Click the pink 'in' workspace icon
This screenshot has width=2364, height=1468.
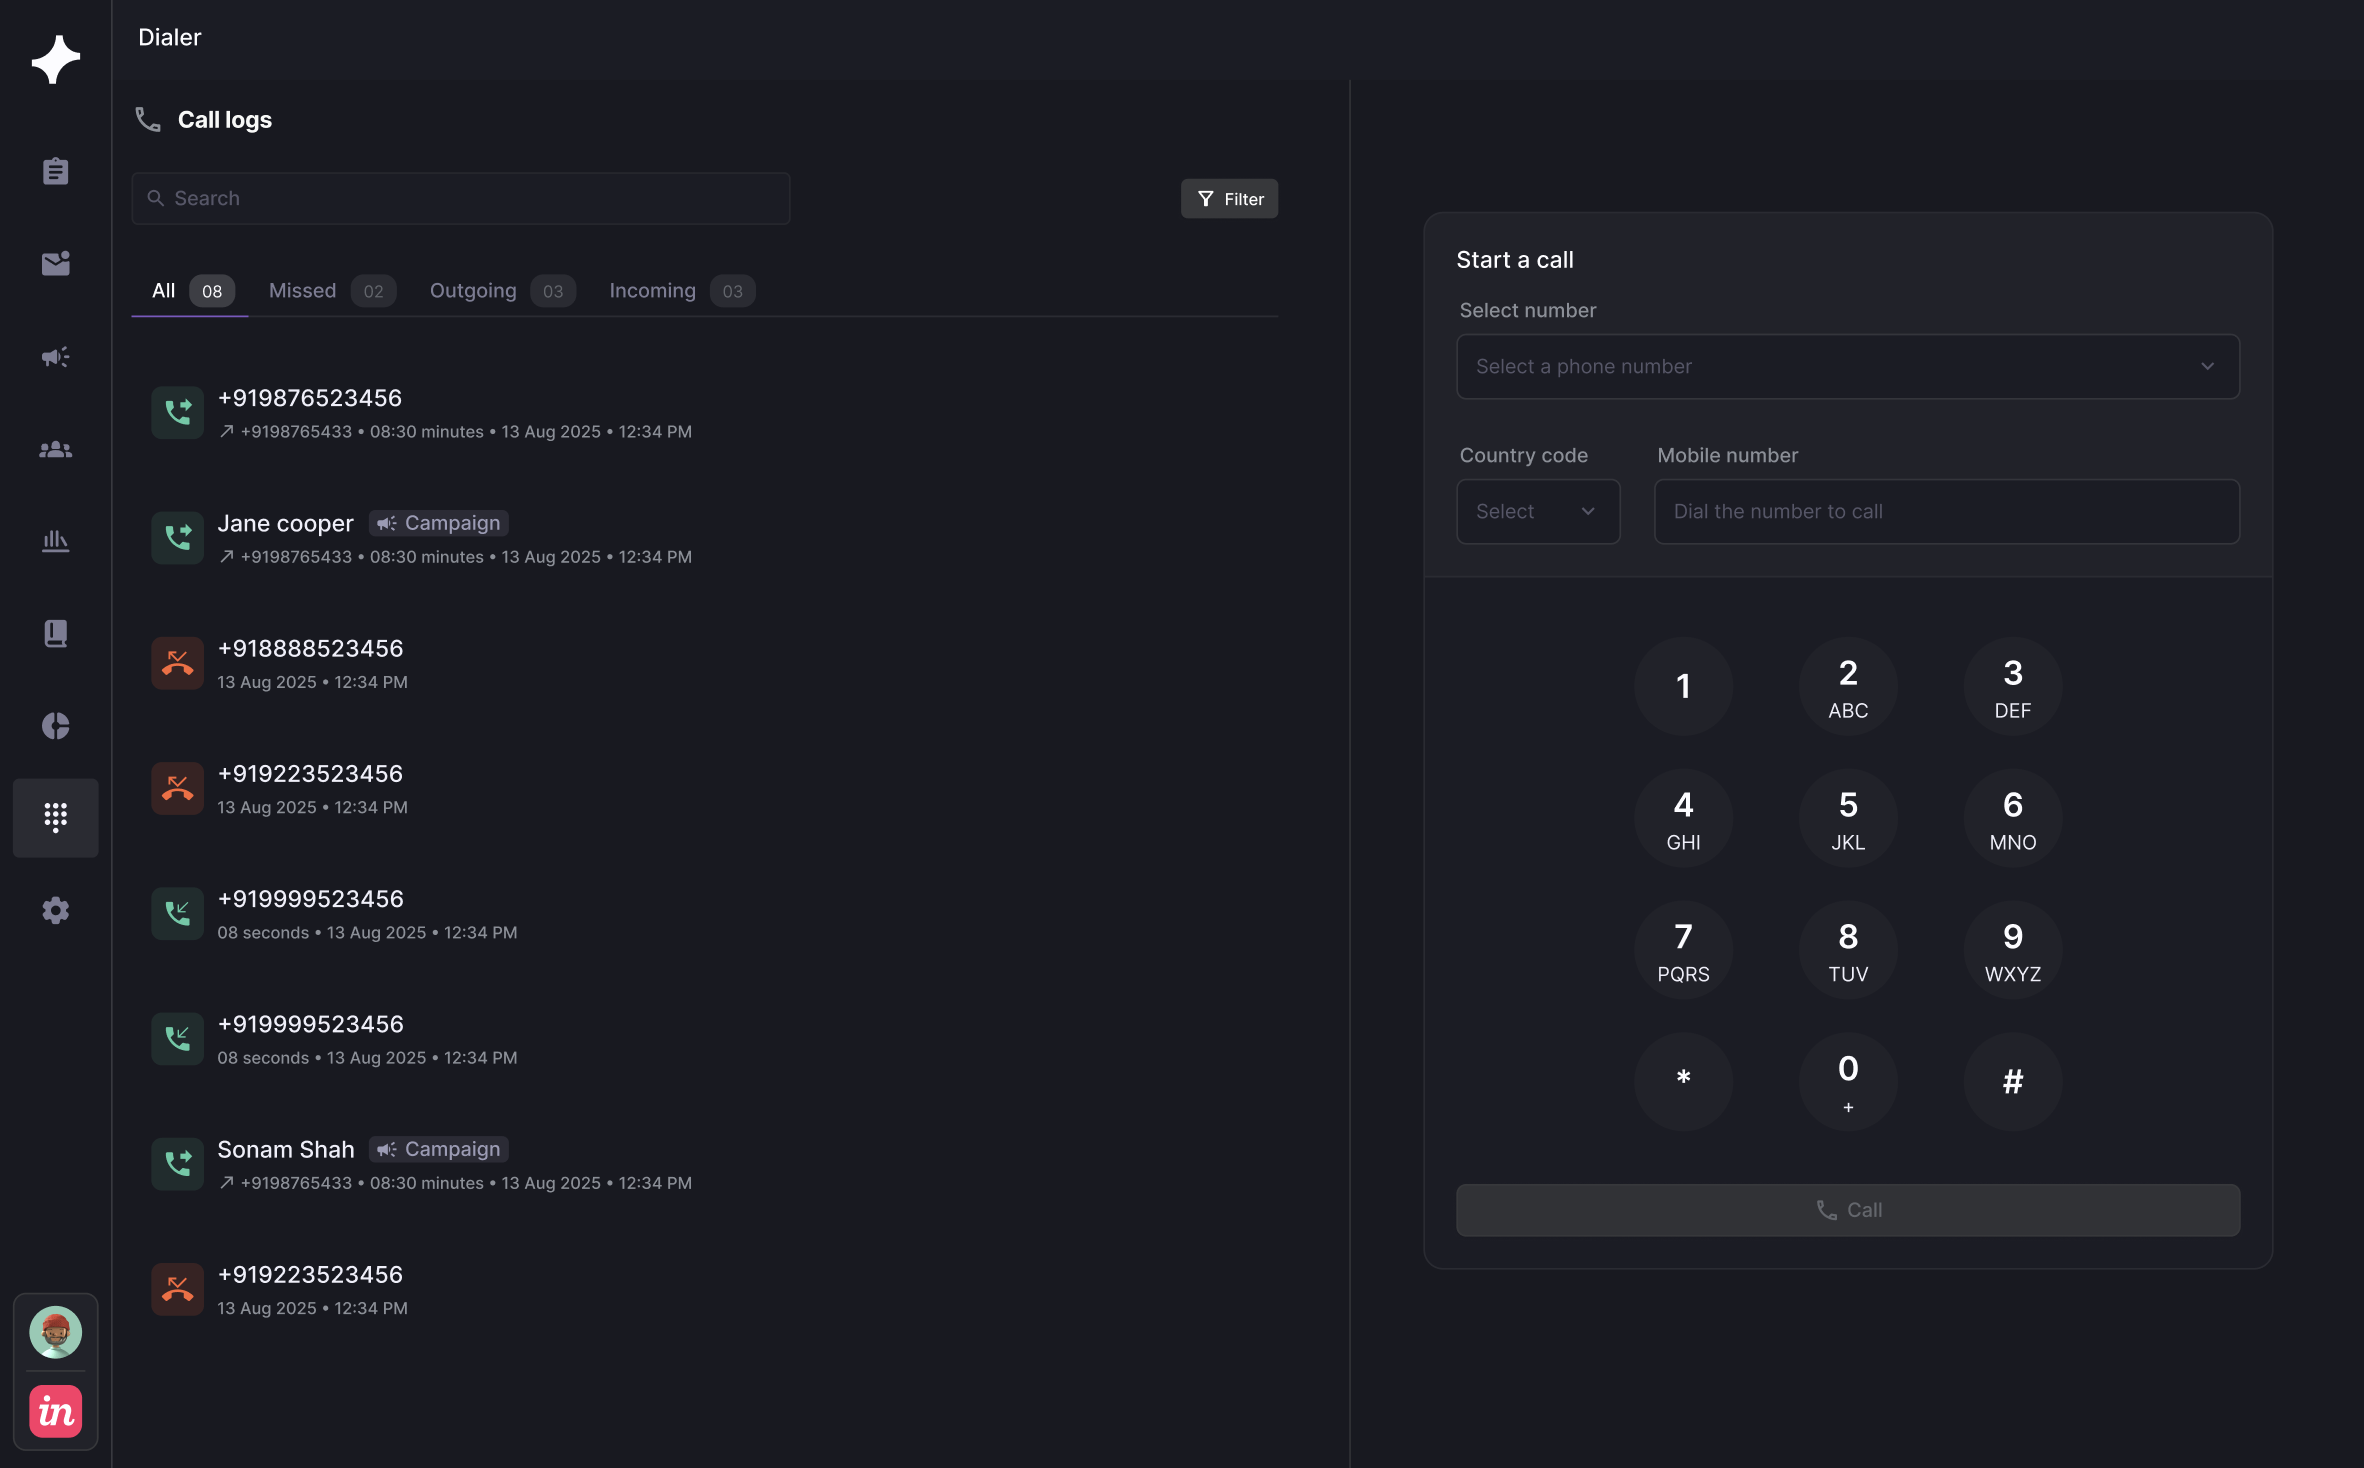56,1411
